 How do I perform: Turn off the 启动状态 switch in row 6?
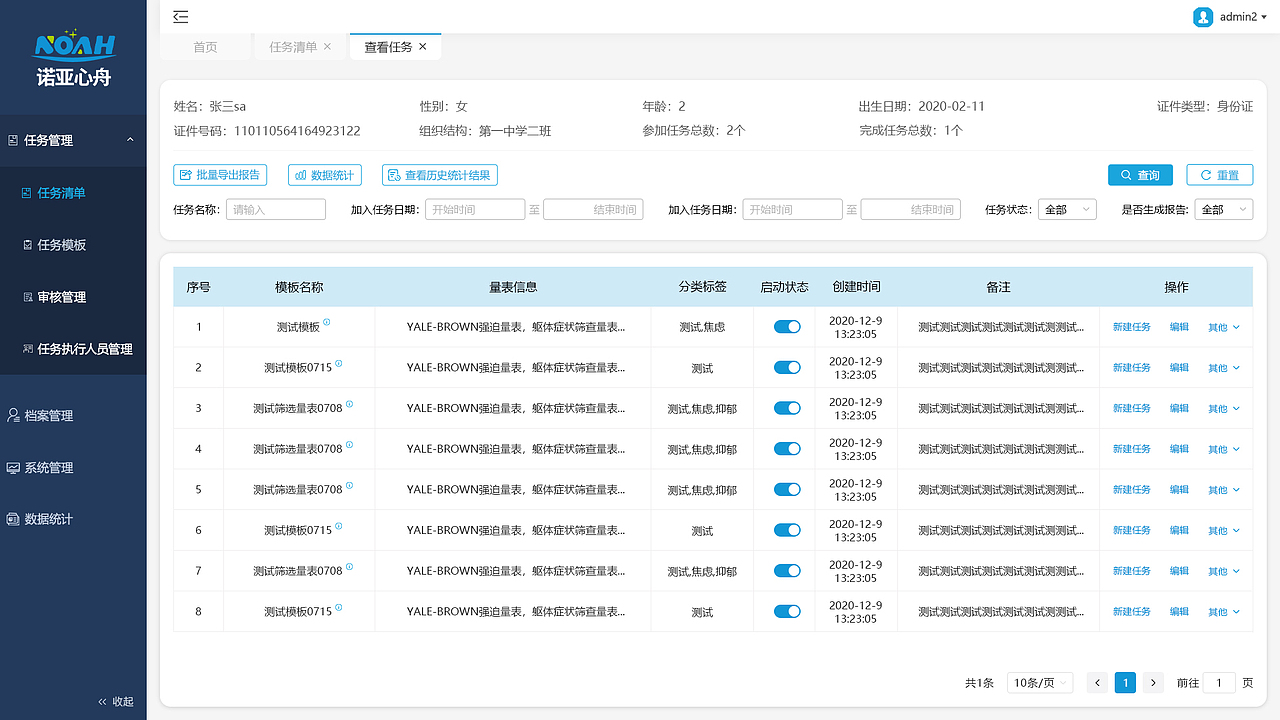[x=788, y=530]
